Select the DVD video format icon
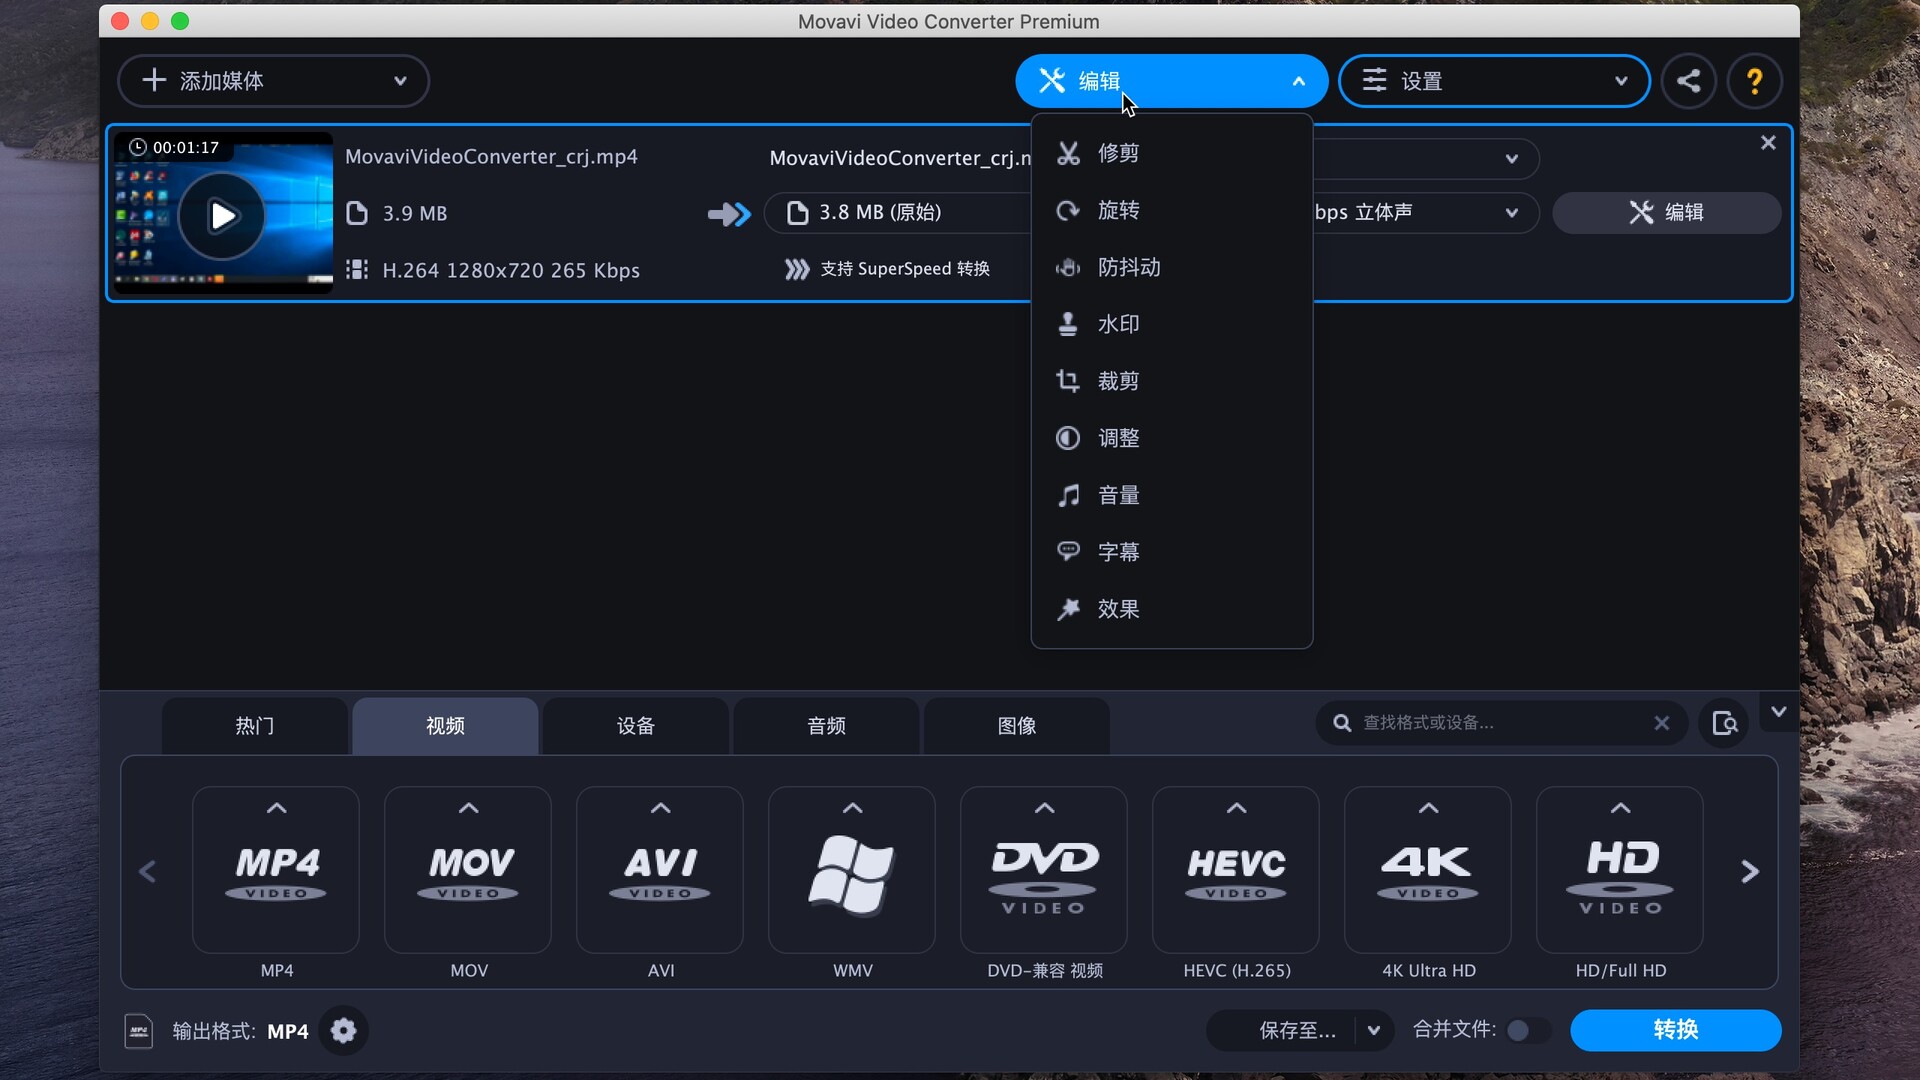The width and height of the screenshot is (1920, 1080). point(1044,870)
